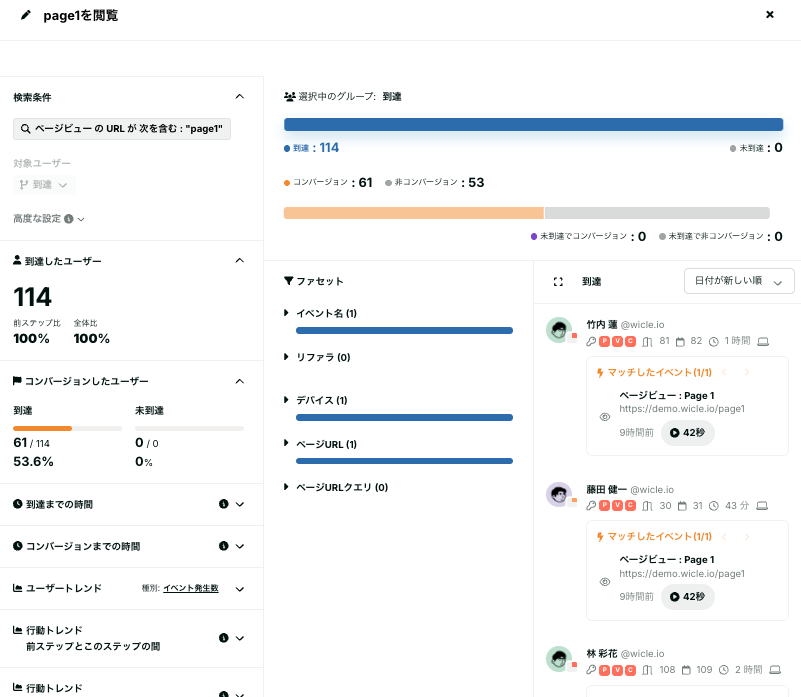Click the key icon in 藤田 健一's row
This screenshot has height=697, width=801.
(591, 505)
